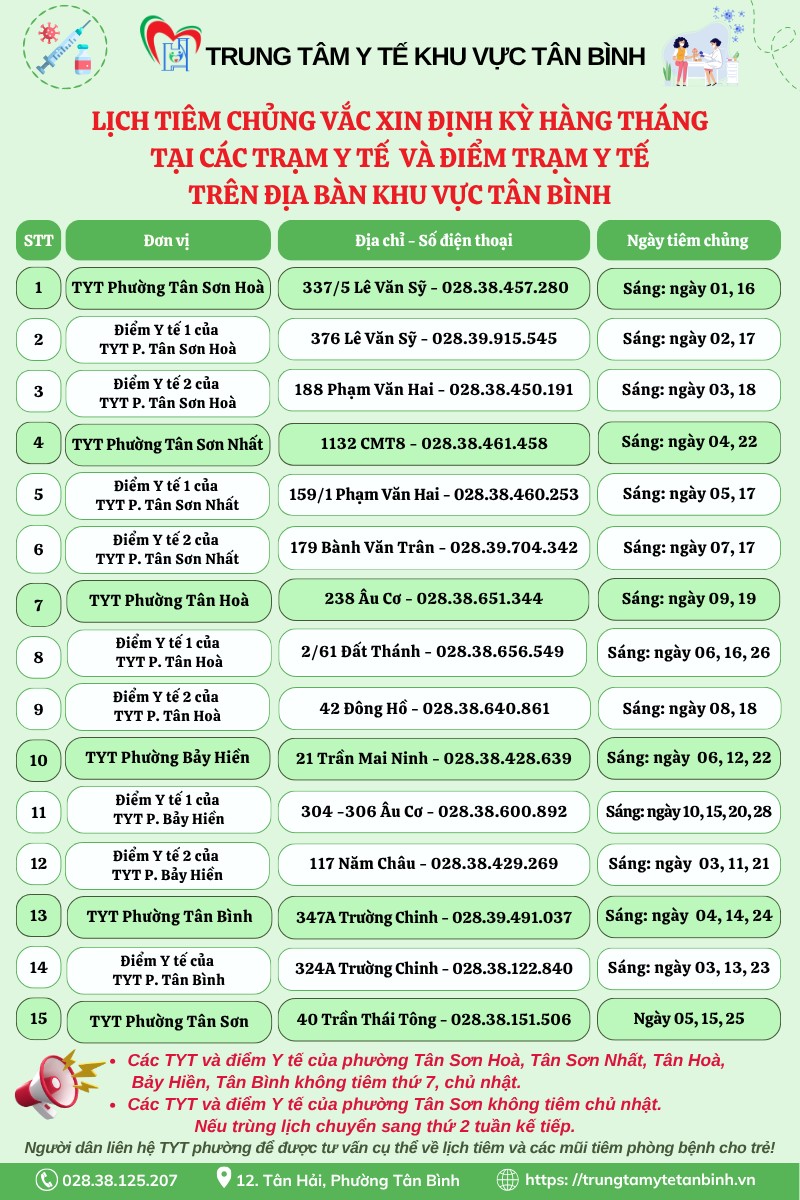Click the 'Sáng: ngày 10, 15, 20, 28' schedule cell

(x=688, y=812)
